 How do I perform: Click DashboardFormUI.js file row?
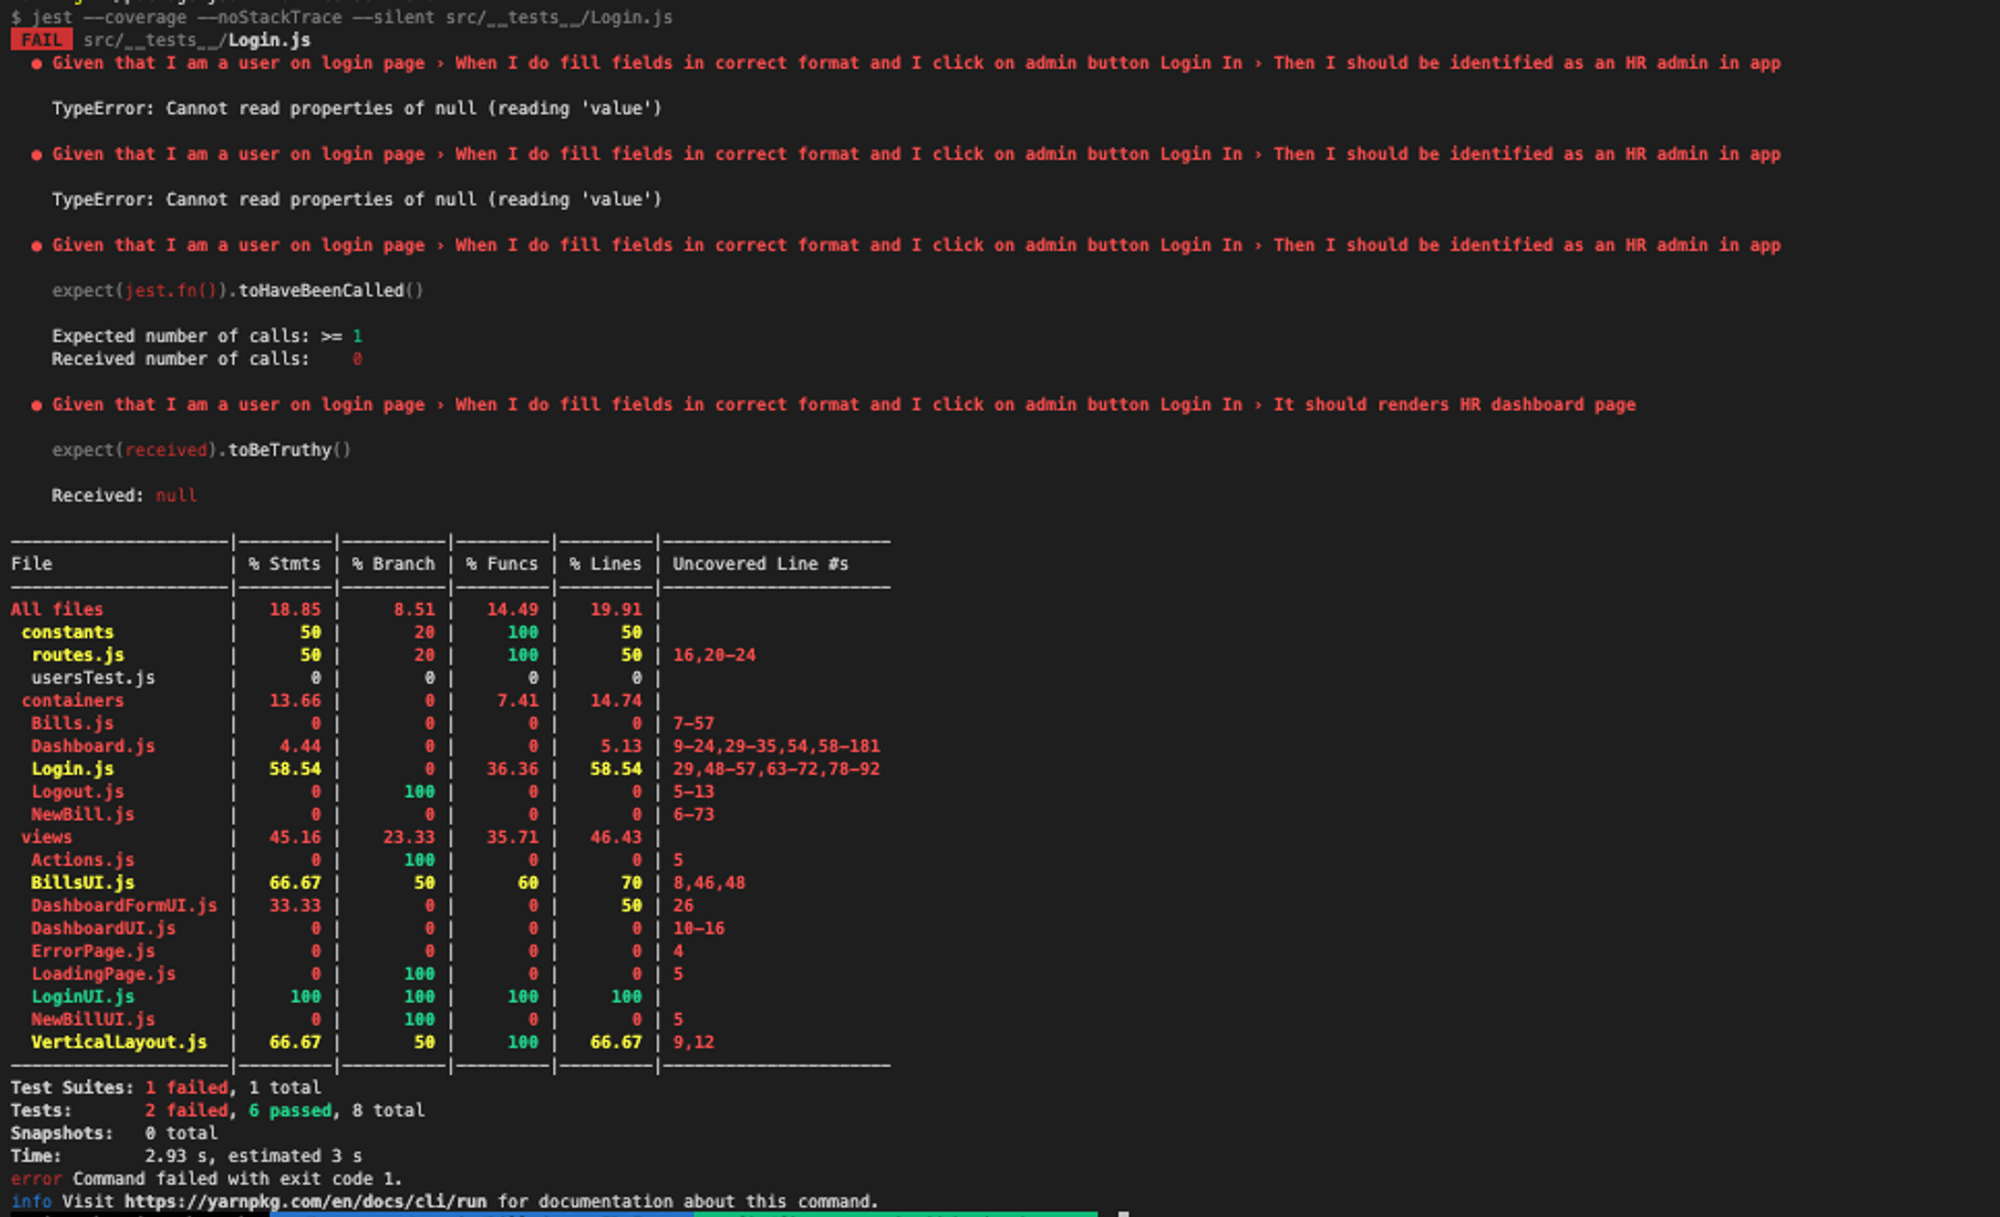click(123, 905)
